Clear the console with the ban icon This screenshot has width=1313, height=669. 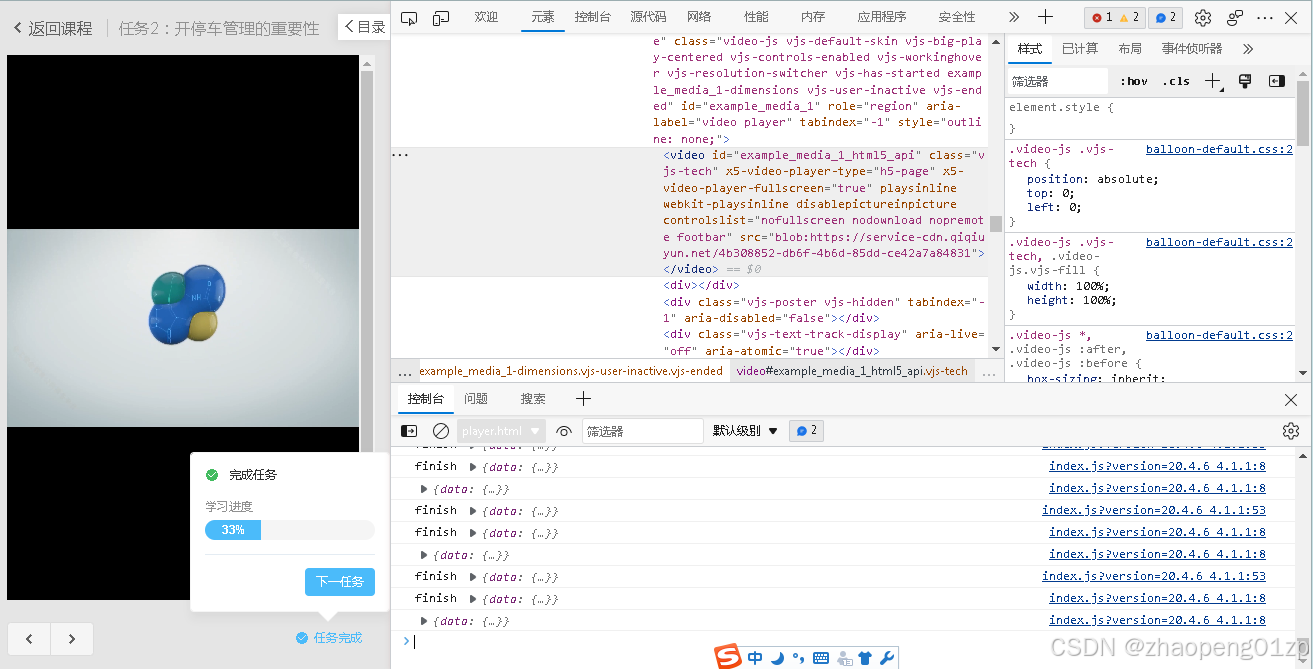pos(441,431)
